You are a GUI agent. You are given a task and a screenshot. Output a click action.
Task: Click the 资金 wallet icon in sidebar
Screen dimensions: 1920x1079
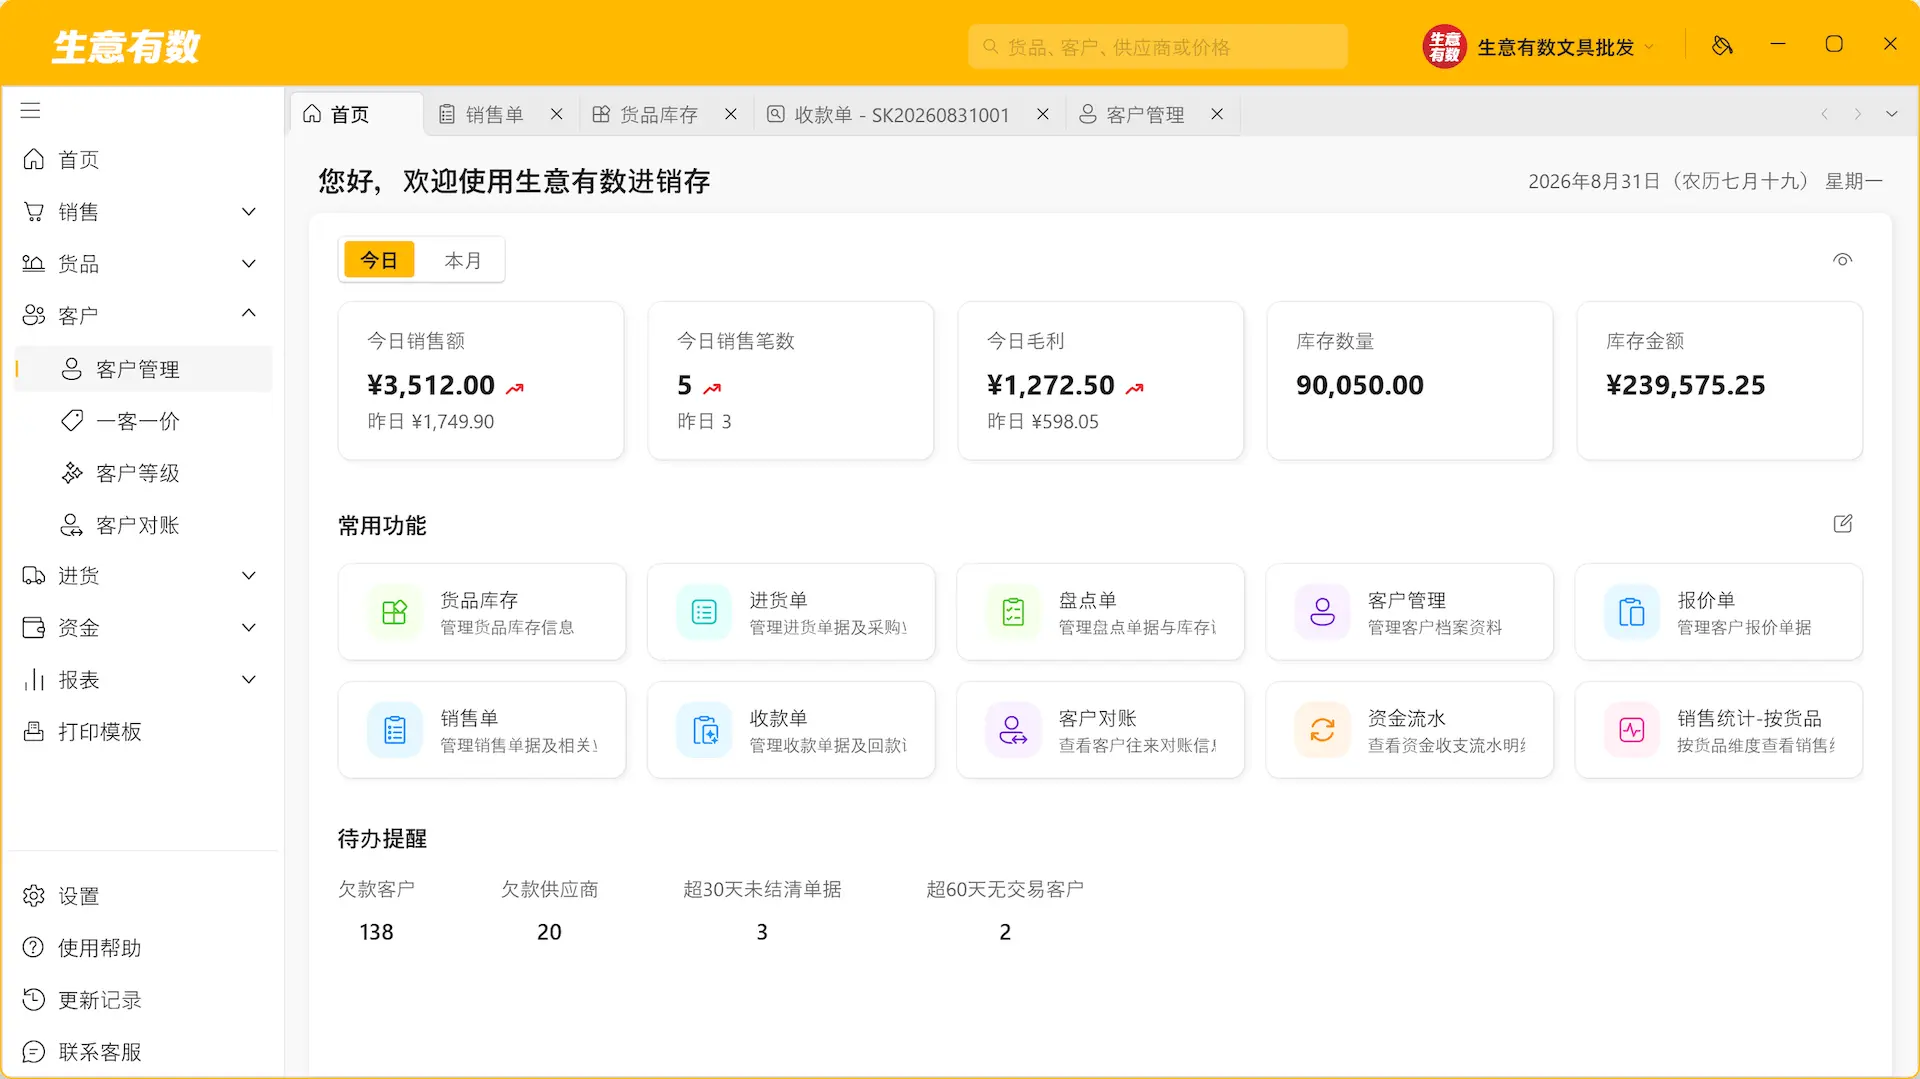pos(34,628)
